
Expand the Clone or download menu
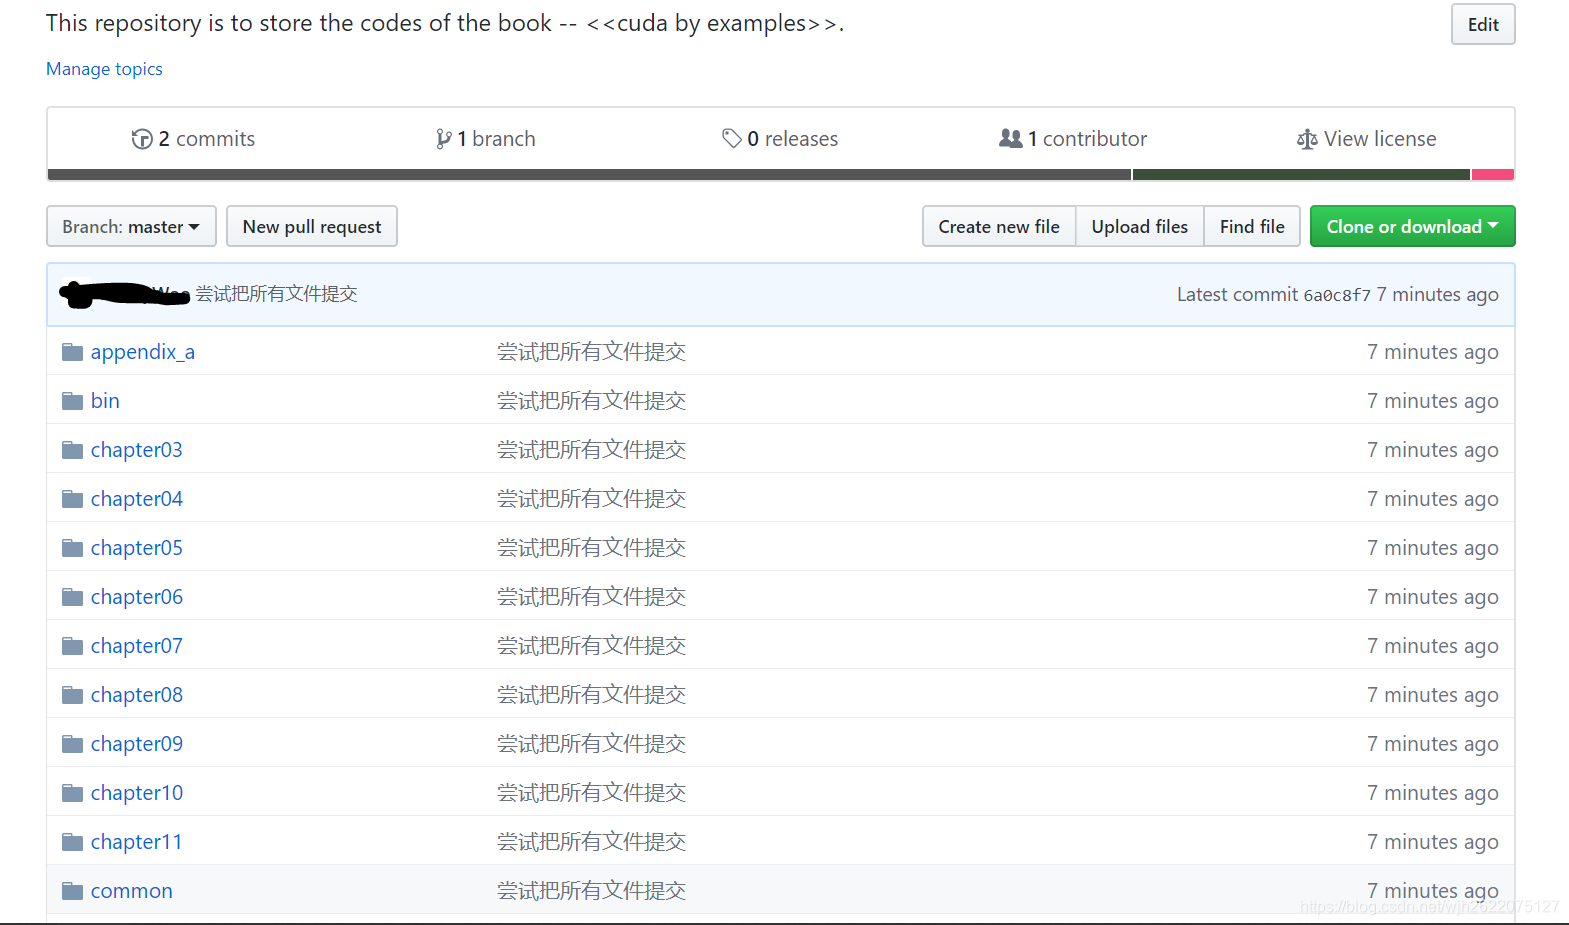1412,226
